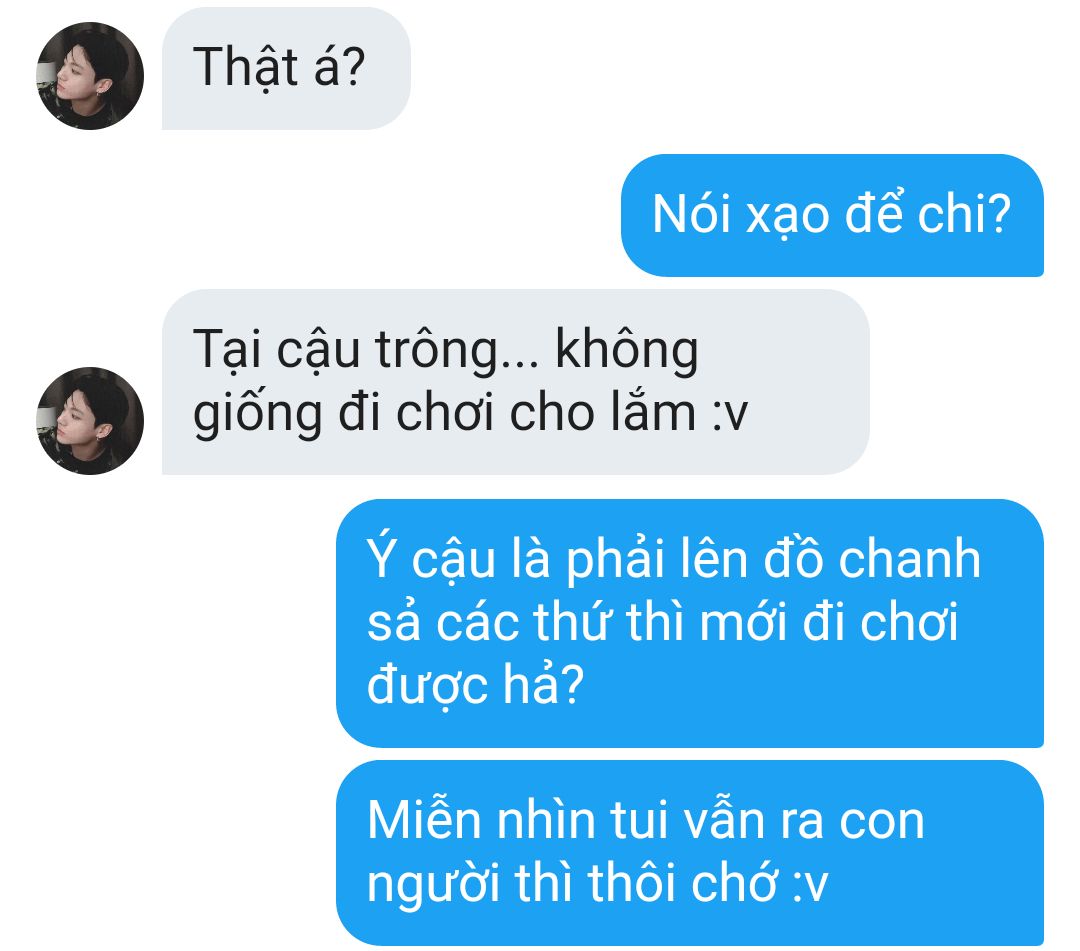Screen dimensions: 1080x951
Task: Click the word "trông..." in the gray bubble
Action: [457, 351]
